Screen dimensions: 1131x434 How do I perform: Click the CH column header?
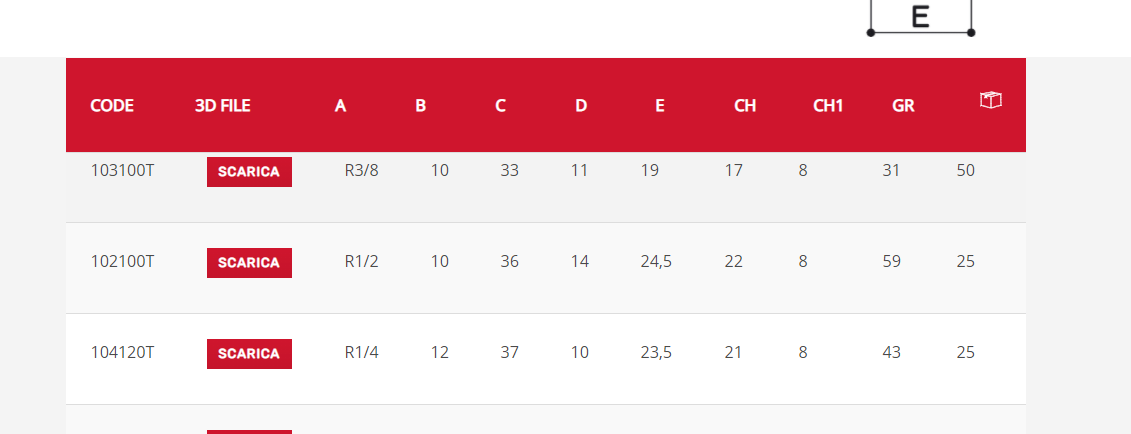pos(745,106)
